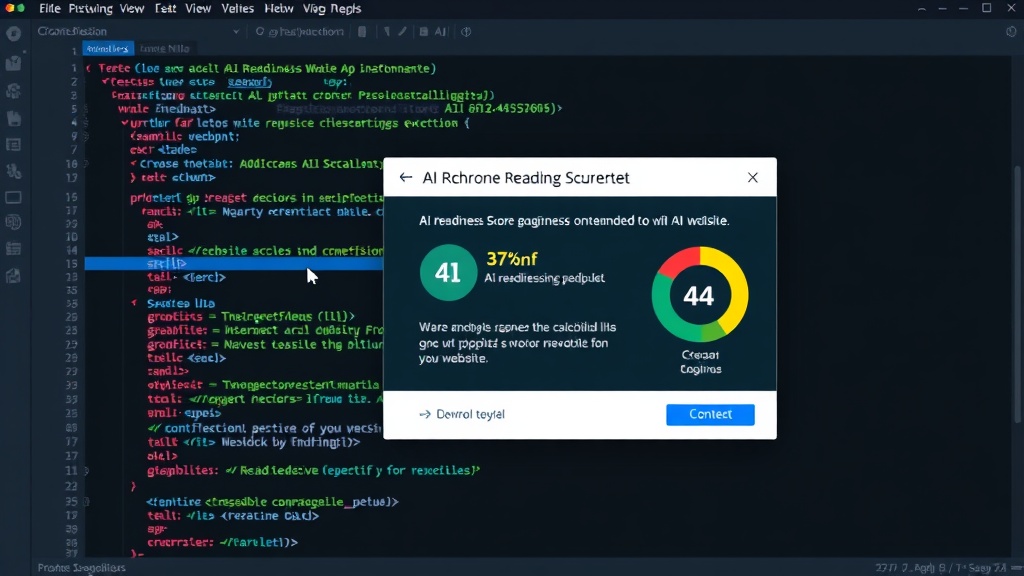Click the 37%nf yellow score text
This screenshot has height=576, width=1024.
(x=512, y=259)
